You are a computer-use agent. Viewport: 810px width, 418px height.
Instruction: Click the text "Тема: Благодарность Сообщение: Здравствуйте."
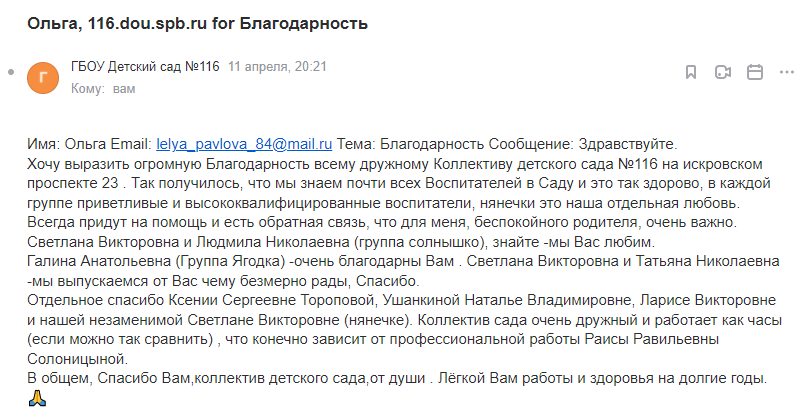click(507, 144)
